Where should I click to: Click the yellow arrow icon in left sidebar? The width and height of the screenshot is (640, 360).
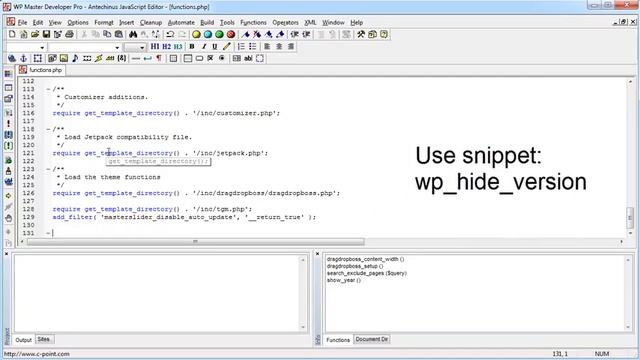8,196
